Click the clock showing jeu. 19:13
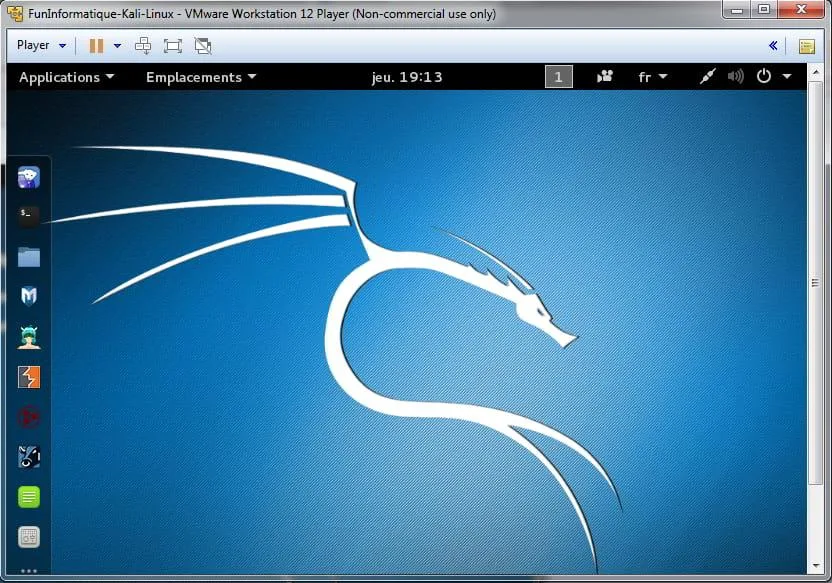Viewport: 832px width, 583px height. click(407, 76)
